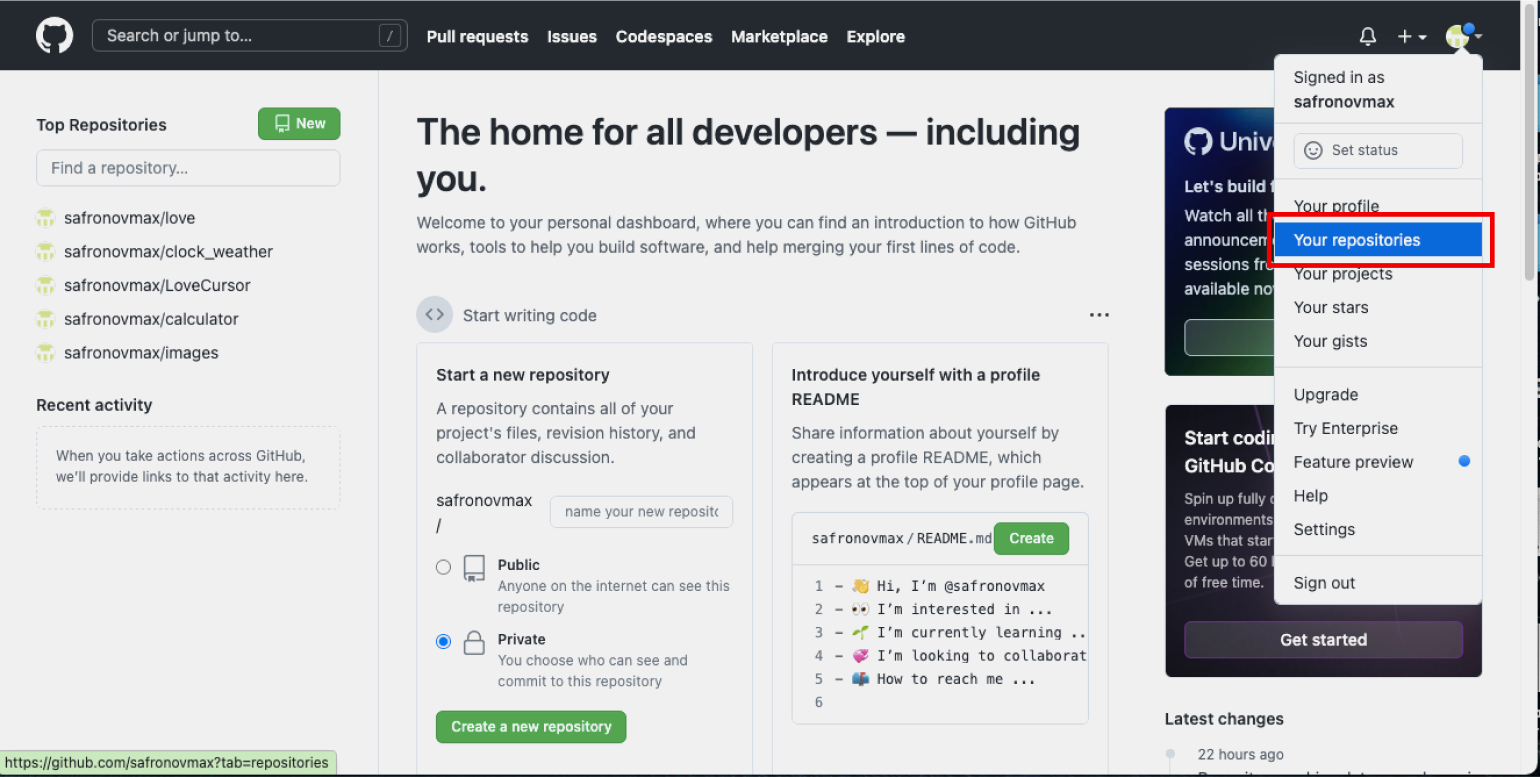Click avatar icon beside safronovmax/calculator

[45, 320]
